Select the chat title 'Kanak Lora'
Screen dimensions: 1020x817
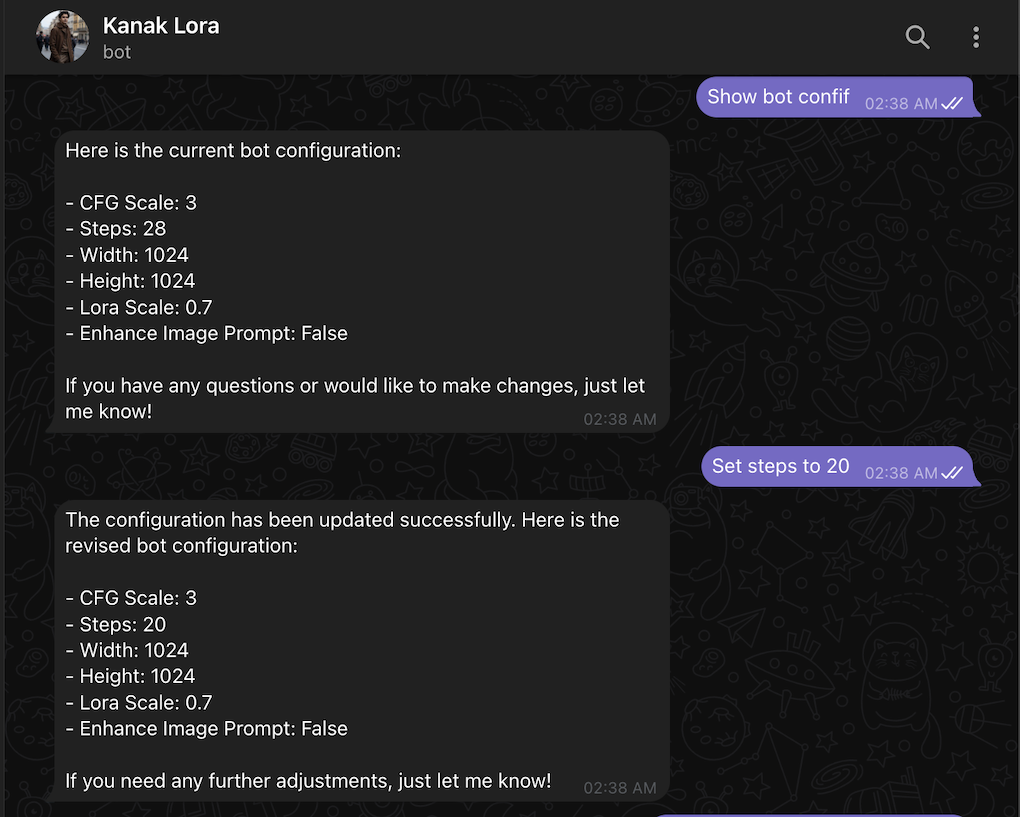point(160,26)
